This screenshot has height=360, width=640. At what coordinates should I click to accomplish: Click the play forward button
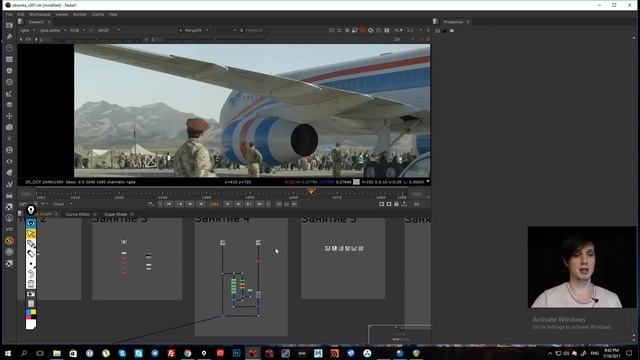pos(228,204)
